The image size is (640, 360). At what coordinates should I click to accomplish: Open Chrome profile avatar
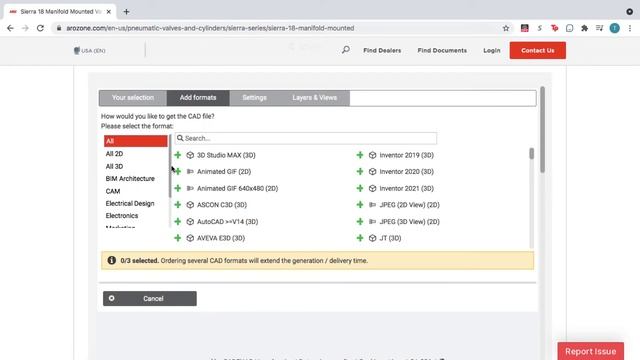[x=614, y=28]
